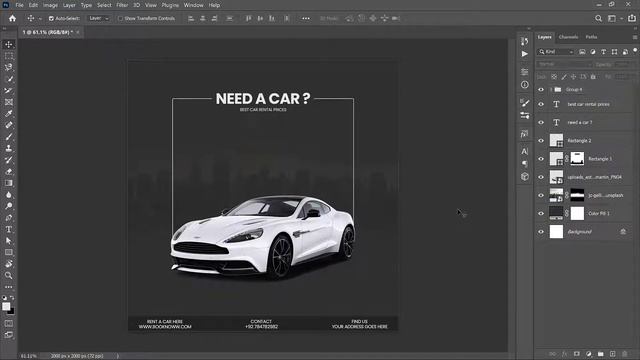Screen dimensions: 640x360
Task: Toggle the Auto-Select checkbox
Action: click(x=51, y=18)
